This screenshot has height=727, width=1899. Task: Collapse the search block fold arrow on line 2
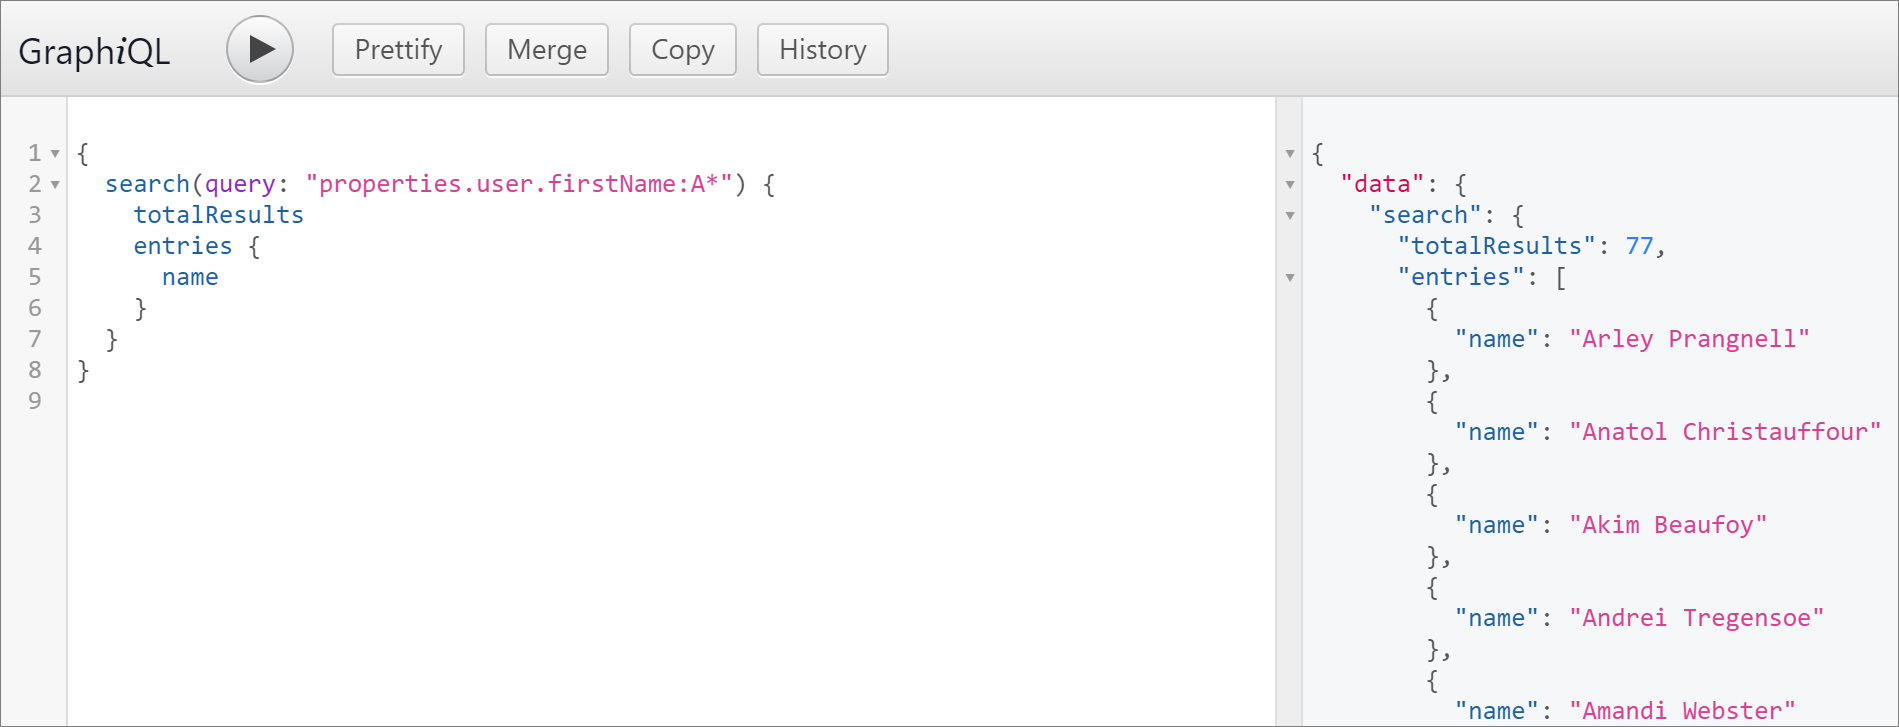point(55,185)
